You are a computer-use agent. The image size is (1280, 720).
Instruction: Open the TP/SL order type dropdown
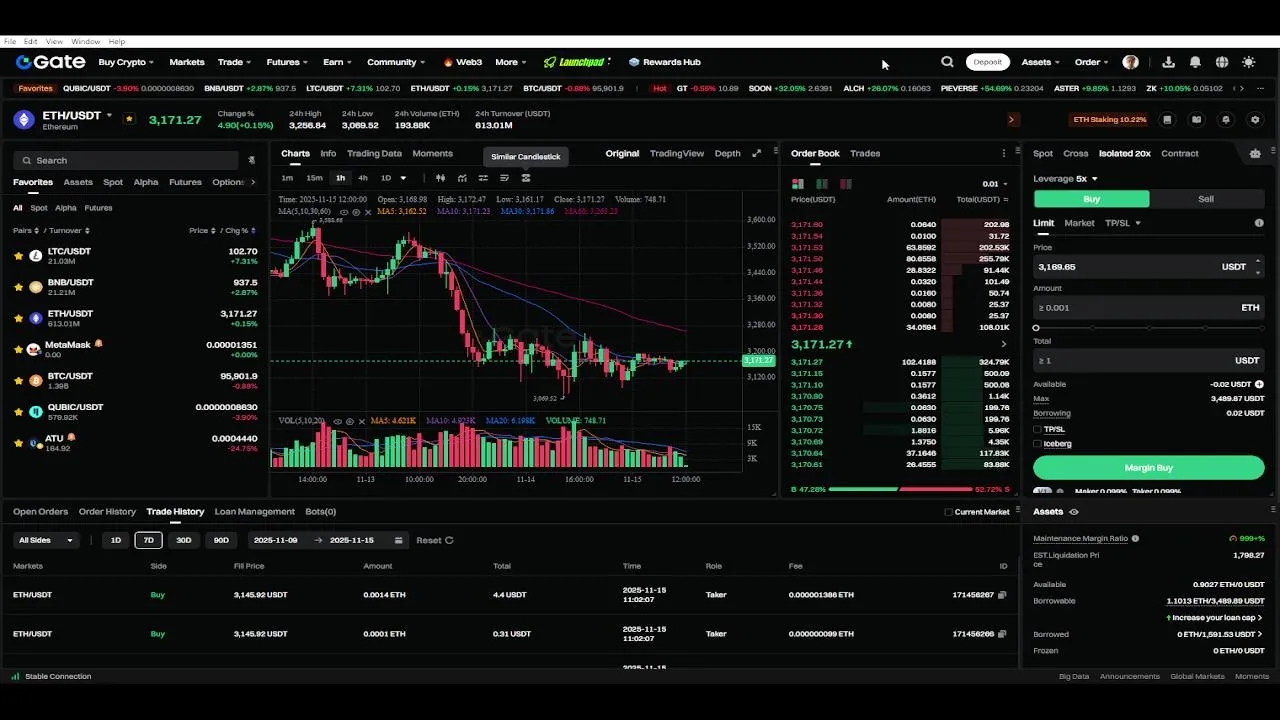(1122, 223)
